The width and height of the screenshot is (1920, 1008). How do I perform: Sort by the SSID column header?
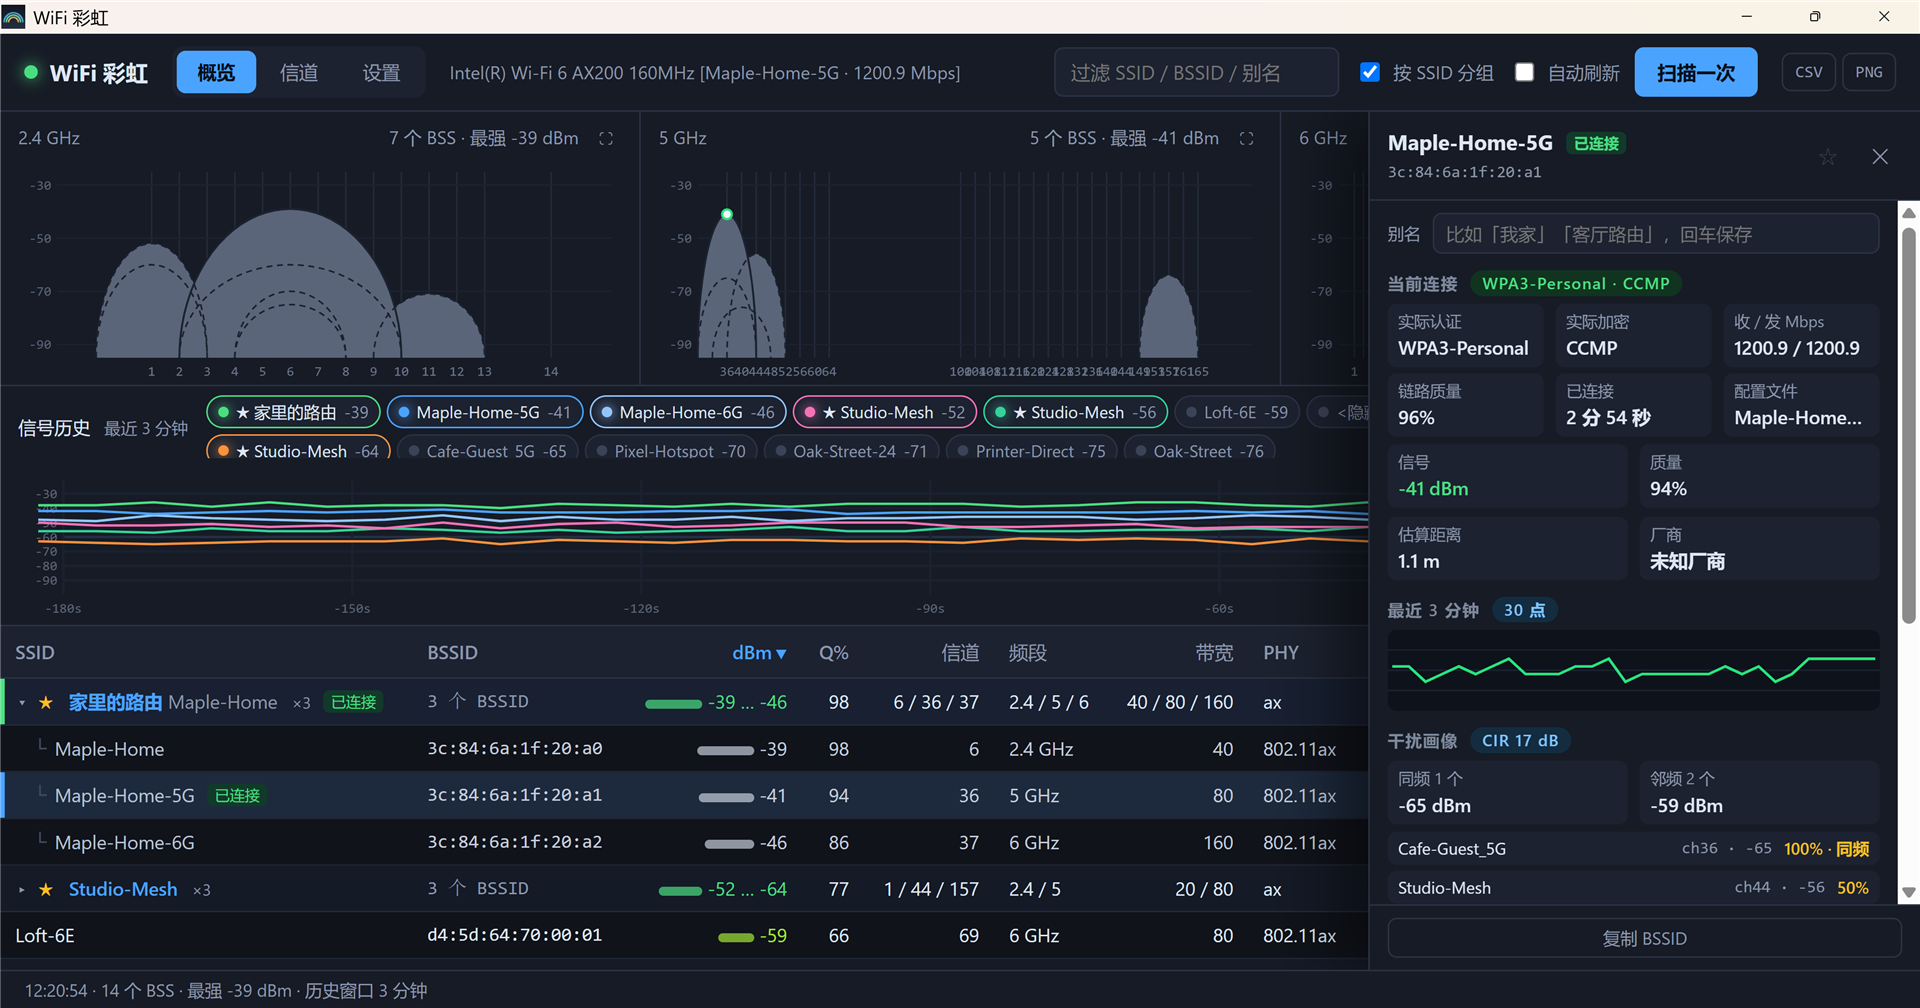tap(35, 653)
